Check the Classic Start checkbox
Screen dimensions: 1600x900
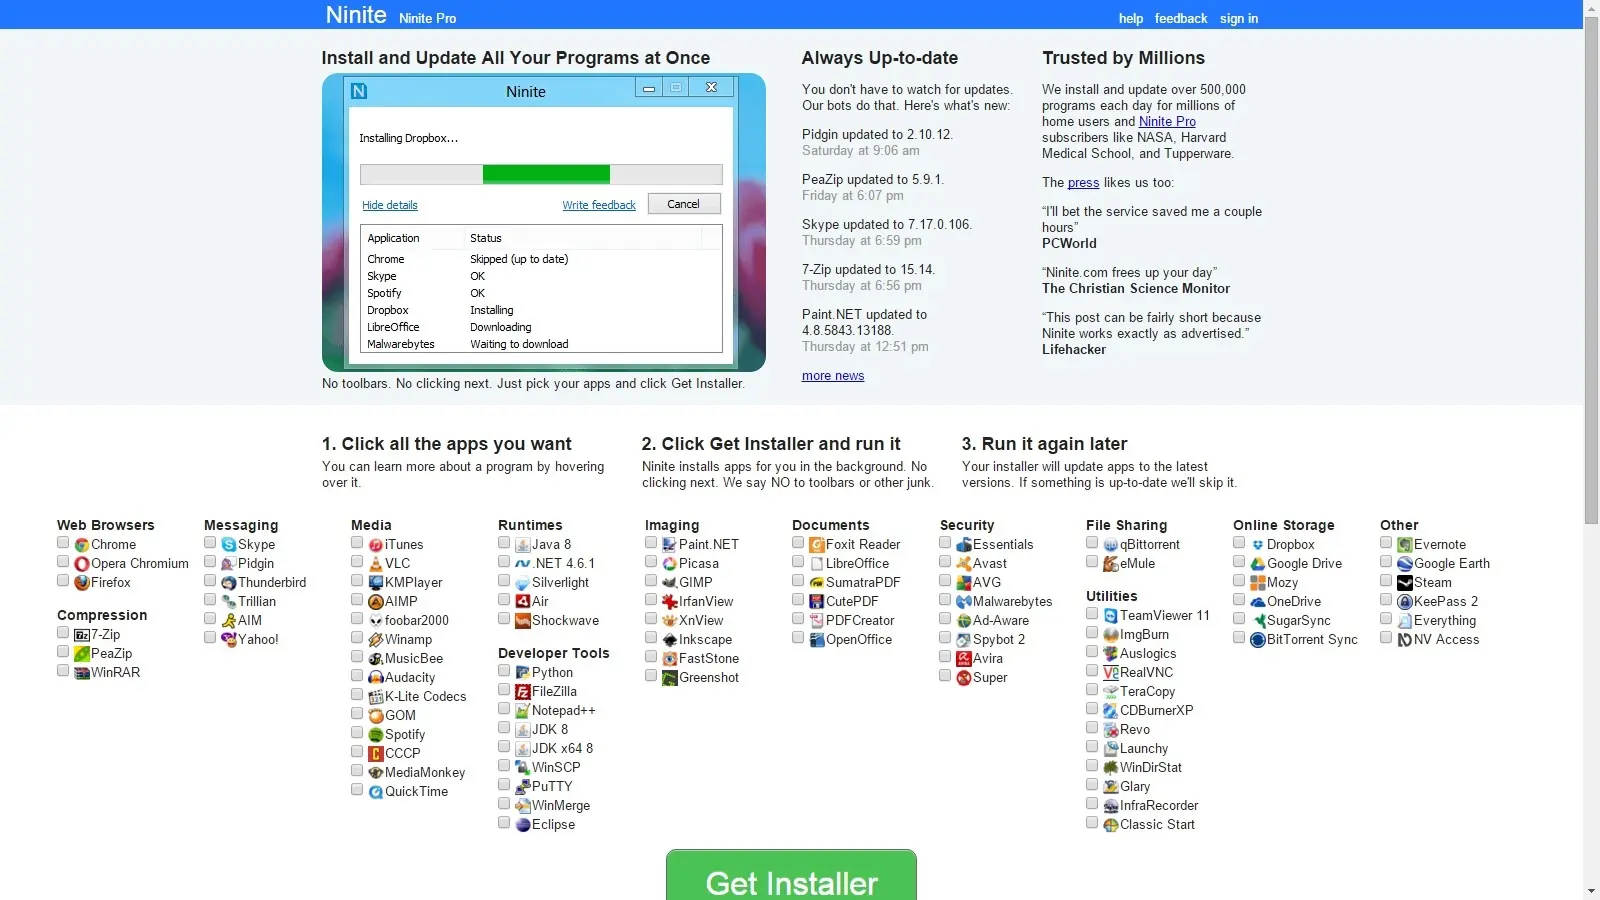pos(1092,823)
